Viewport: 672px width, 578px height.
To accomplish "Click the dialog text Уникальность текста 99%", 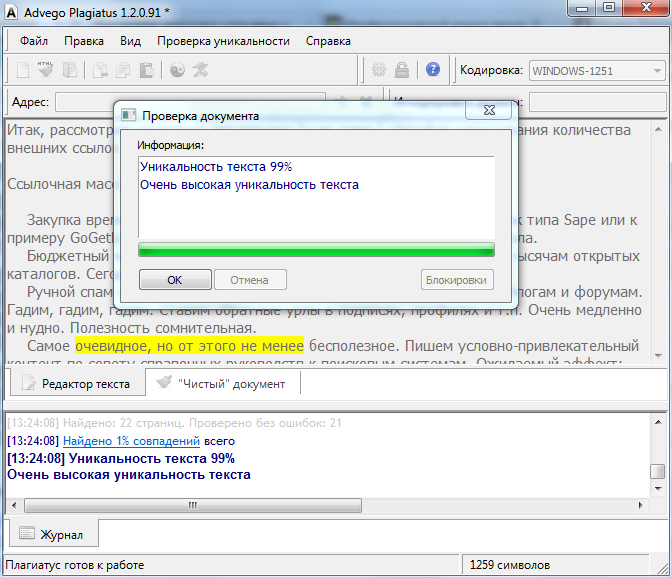I will tap(216, 167).
